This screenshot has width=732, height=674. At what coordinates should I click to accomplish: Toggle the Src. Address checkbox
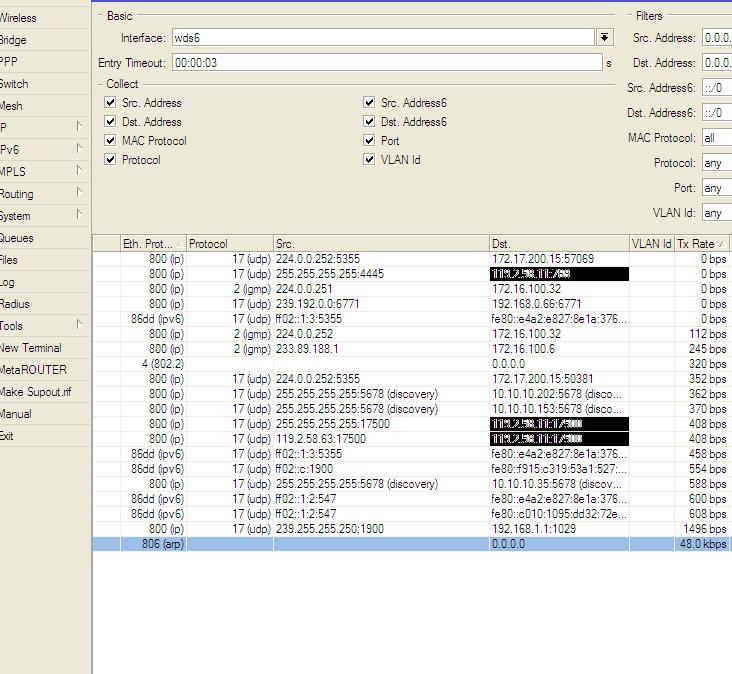(x=110, y=102)
